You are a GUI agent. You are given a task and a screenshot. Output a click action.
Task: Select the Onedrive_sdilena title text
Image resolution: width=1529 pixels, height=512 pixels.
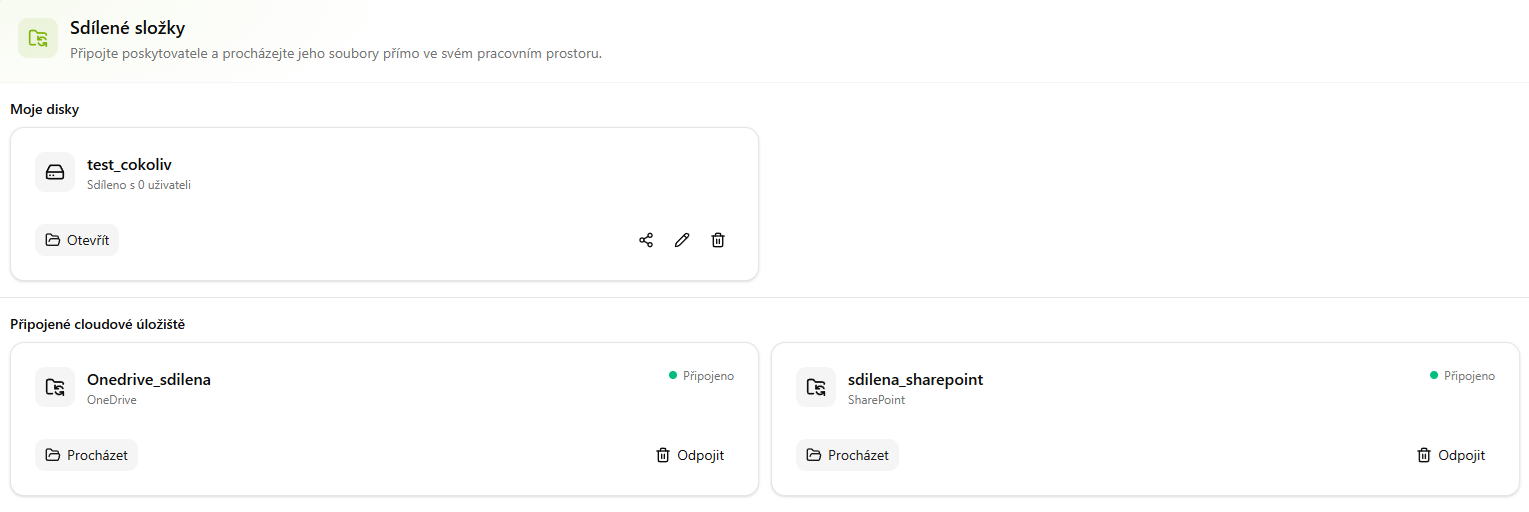149,379
